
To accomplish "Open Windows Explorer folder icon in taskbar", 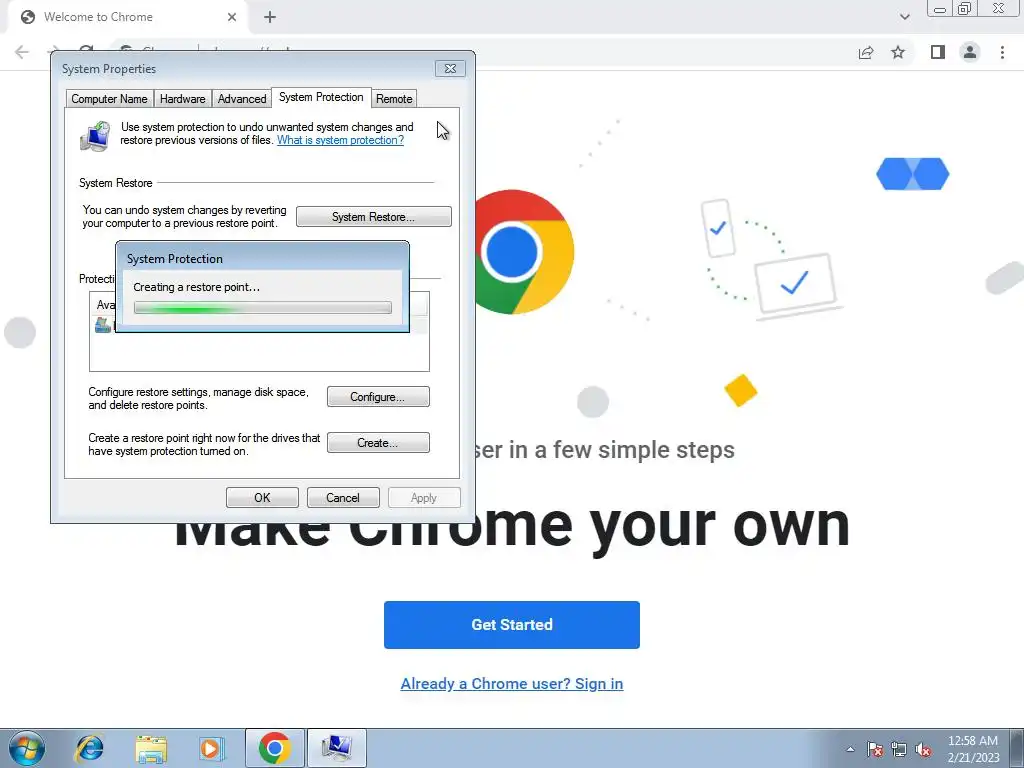I will click(151, 749).
